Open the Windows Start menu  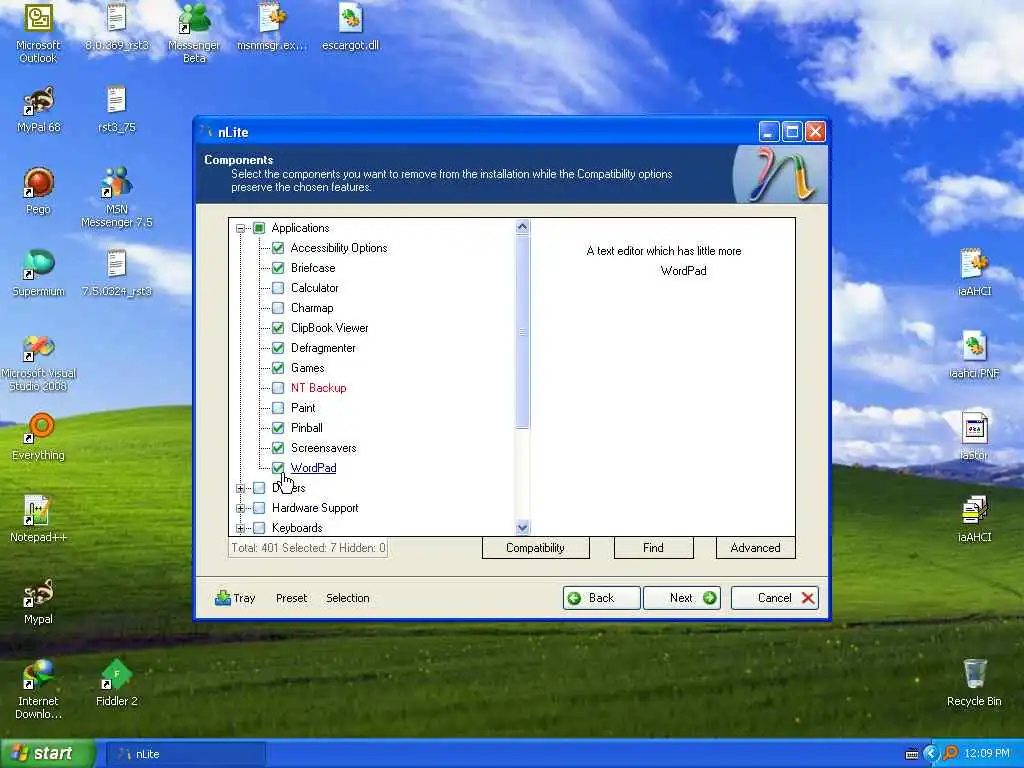[x=48, y=754]
